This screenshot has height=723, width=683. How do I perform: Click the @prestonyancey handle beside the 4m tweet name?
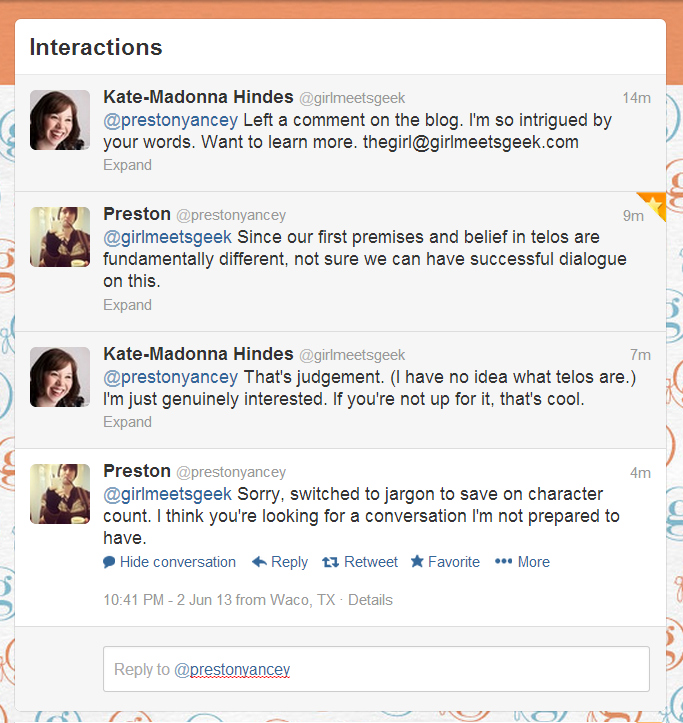[231, 472]
